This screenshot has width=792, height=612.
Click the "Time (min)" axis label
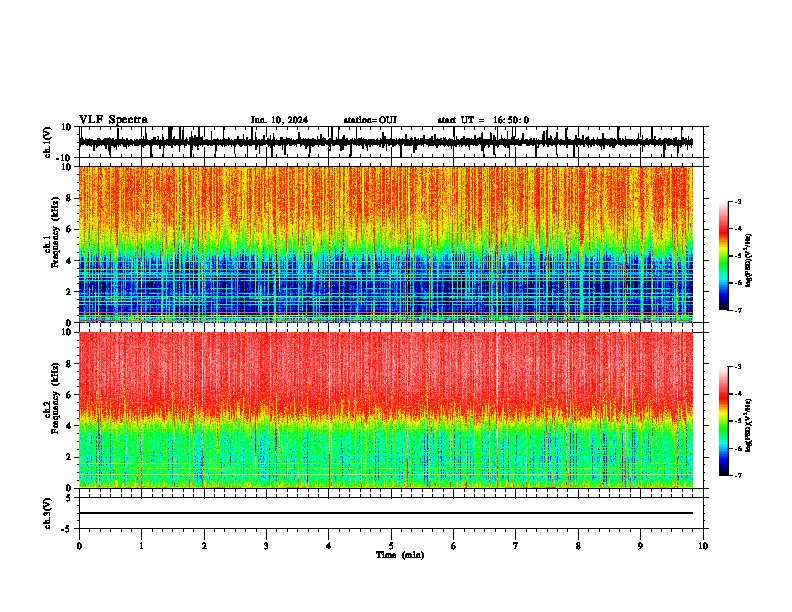click(x=400, y=555)
